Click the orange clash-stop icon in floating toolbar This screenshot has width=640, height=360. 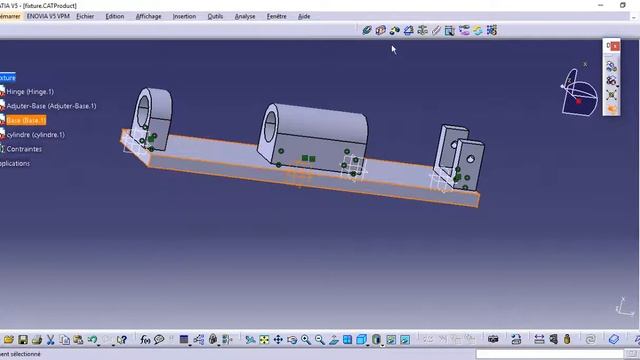coord(611,109)
